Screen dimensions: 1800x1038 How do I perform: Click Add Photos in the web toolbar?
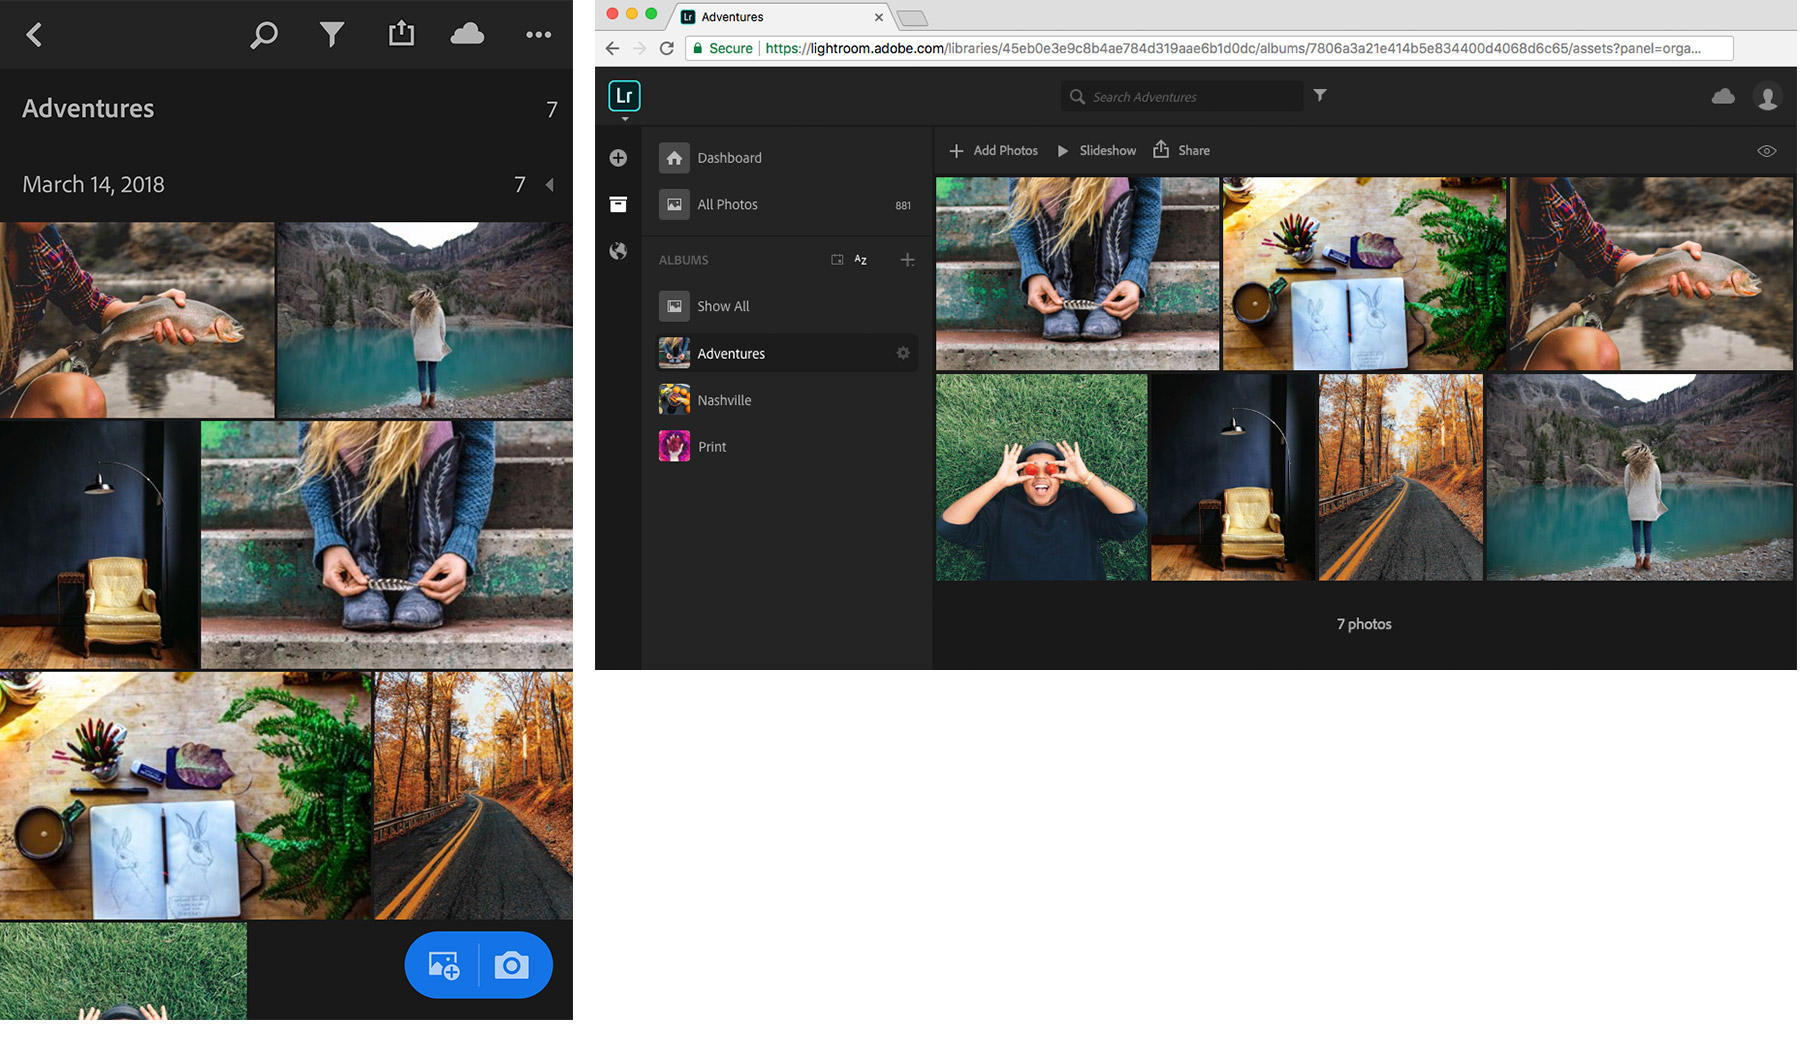(x=992, y=150)
